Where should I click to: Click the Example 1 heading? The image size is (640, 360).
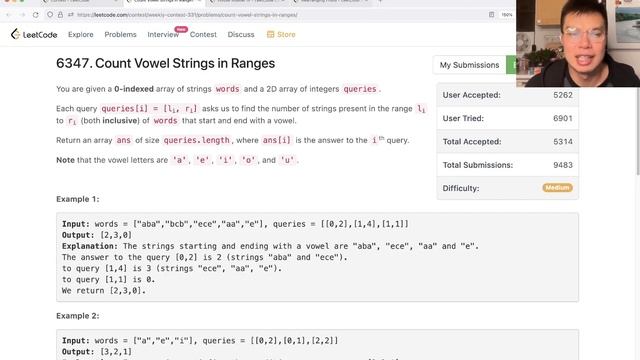pyautogui.click(x=78, y=199)
